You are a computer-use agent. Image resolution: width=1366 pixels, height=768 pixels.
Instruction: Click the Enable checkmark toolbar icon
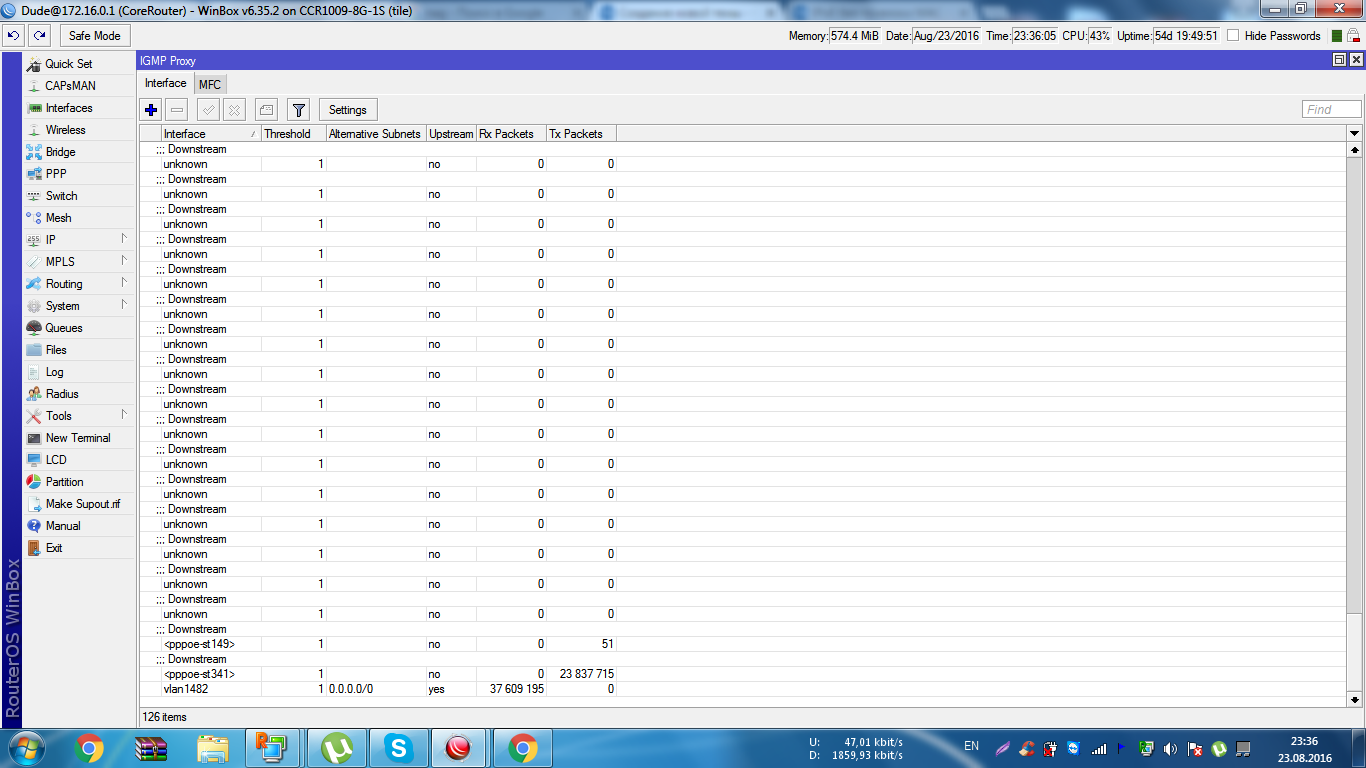[208, 110]
